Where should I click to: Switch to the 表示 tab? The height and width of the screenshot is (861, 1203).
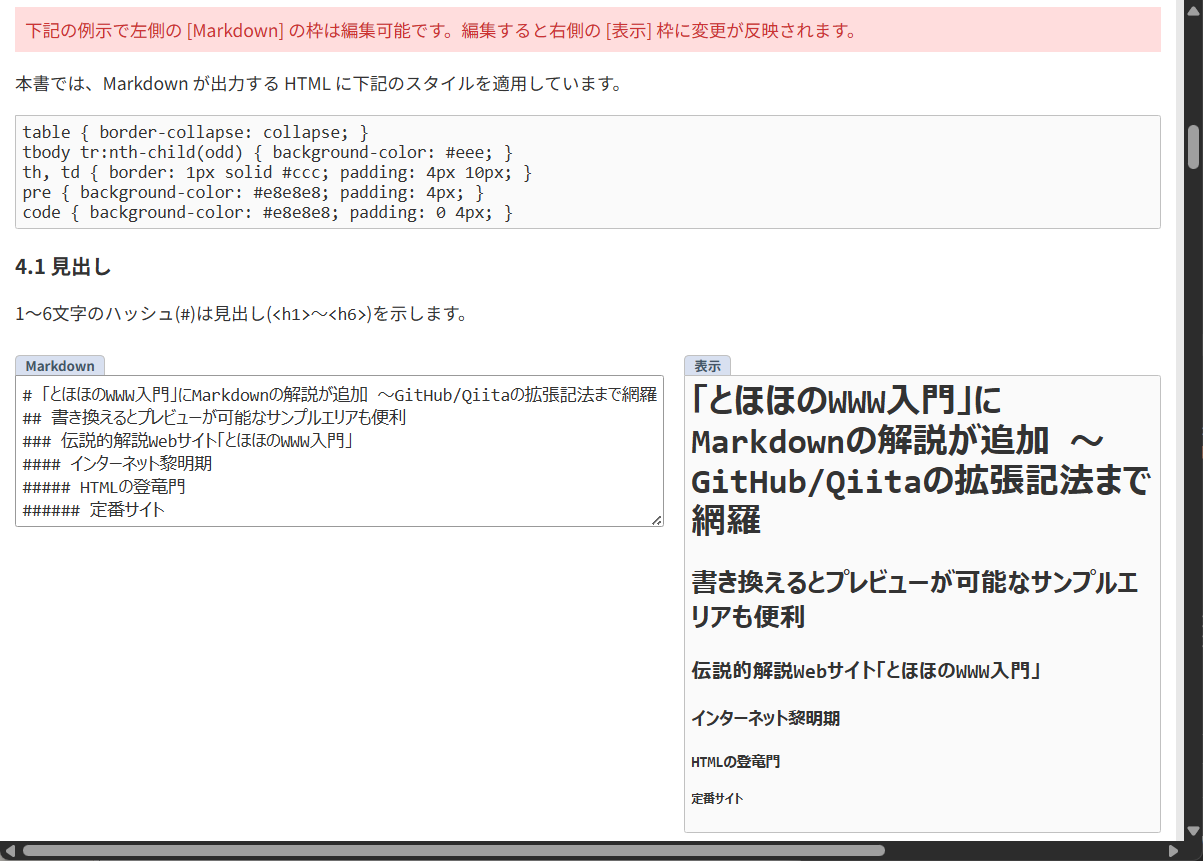coord(706,365)
